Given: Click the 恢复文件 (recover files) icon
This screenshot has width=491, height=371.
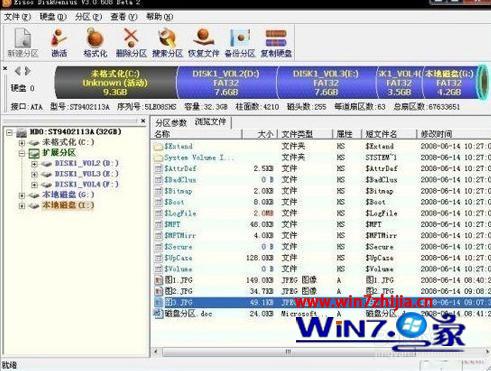Looking at the screenshot, I should point(204,43).
